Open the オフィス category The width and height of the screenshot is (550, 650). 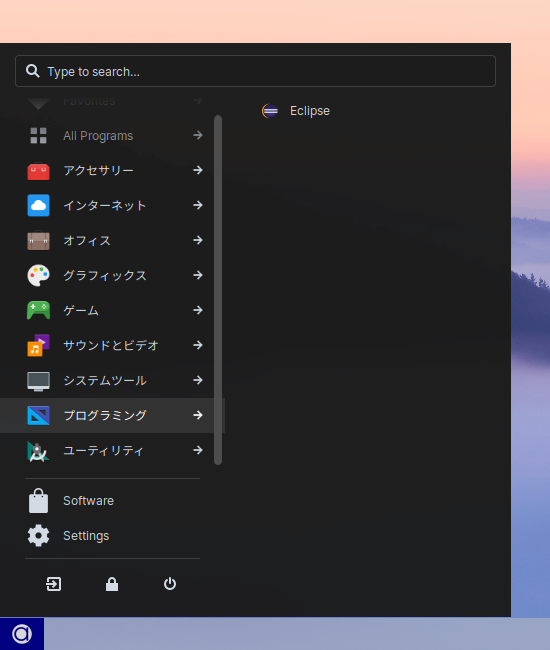112,240
